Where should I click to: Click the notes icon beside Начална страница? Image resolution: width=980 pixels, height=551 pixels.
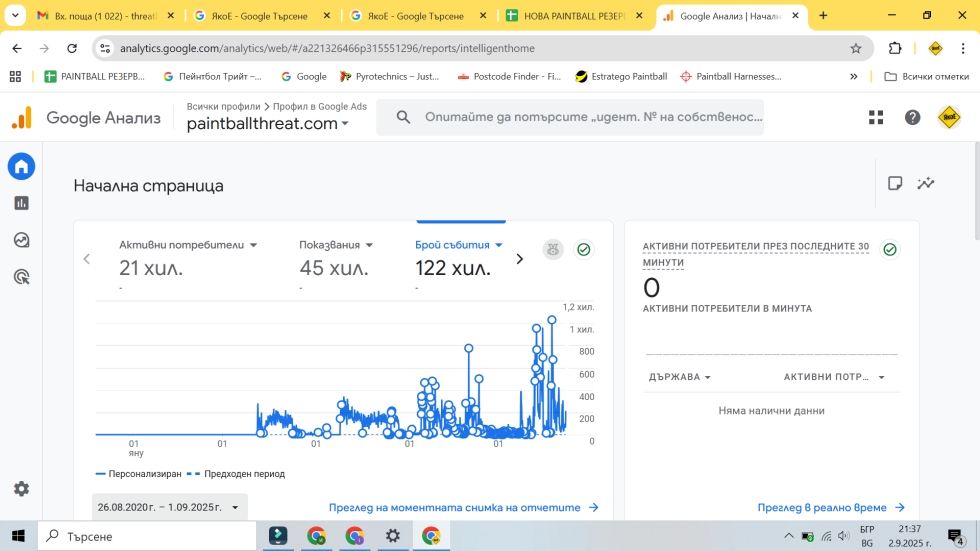pyautogui.click(x=895, y=183)
